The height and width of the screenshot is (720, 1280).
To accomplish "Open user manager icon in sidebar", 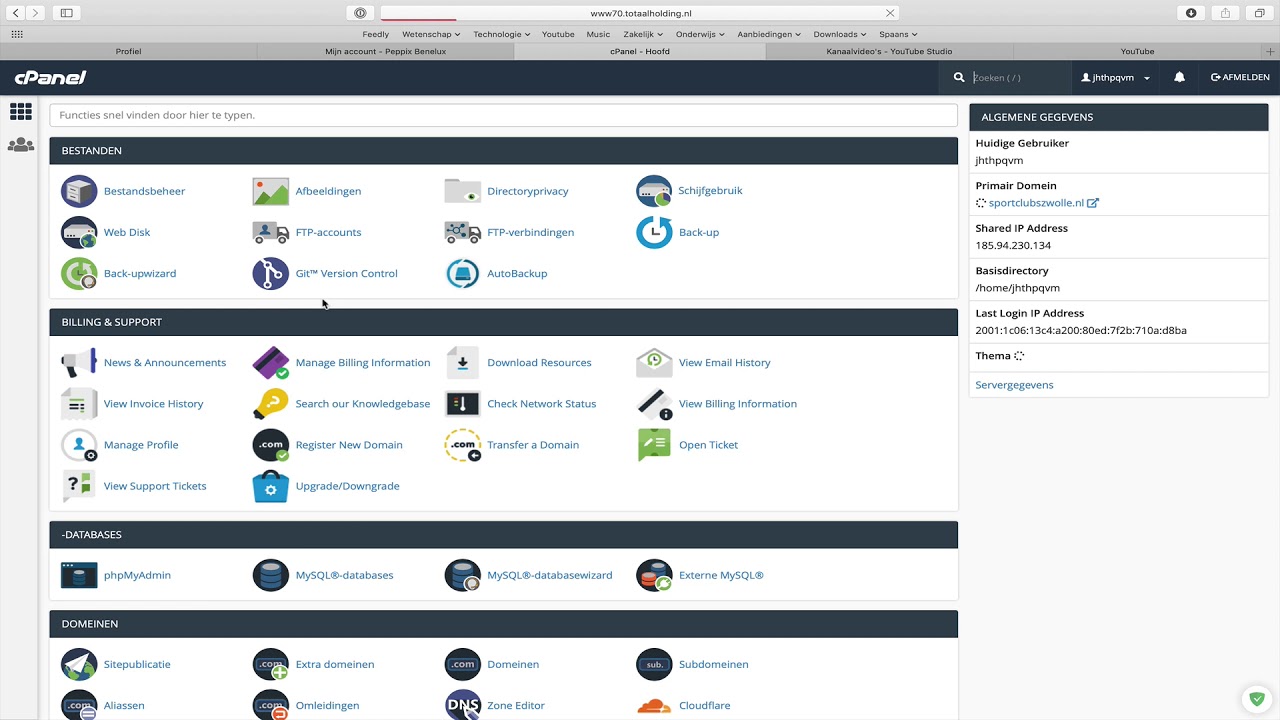I will (x=20, y=145).
